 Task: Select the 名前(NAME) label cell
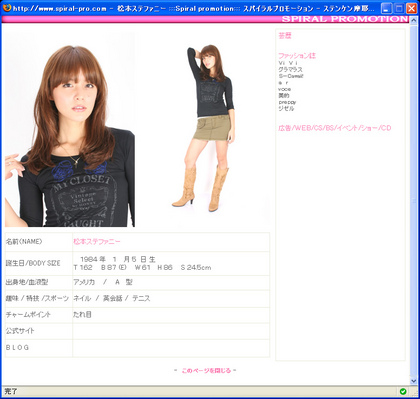pos(39,242)
